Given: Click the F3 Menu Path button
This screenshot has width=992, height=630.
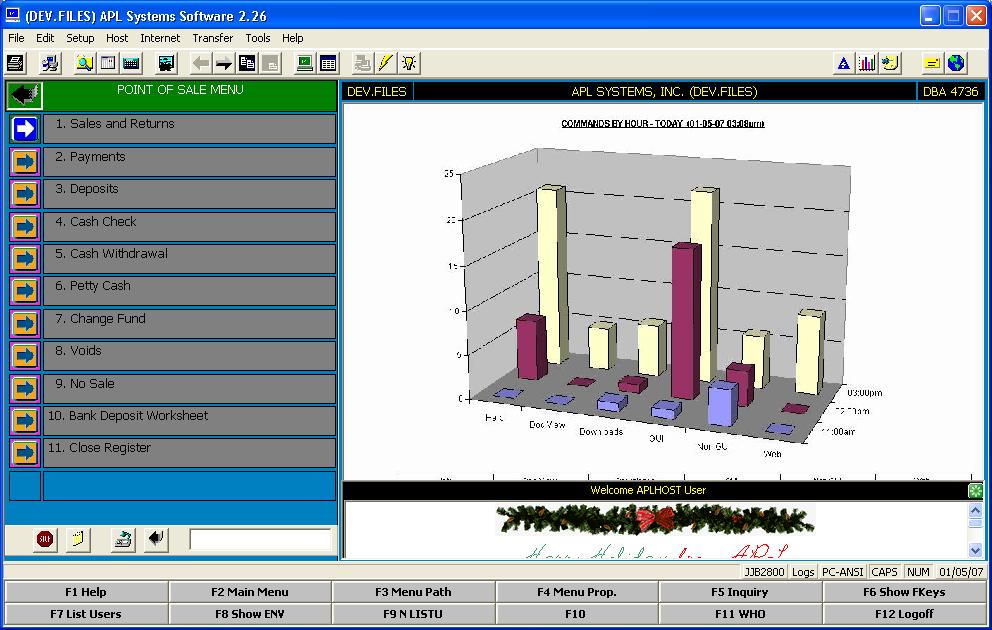Looking at the screenshot, I should point(413,592).
